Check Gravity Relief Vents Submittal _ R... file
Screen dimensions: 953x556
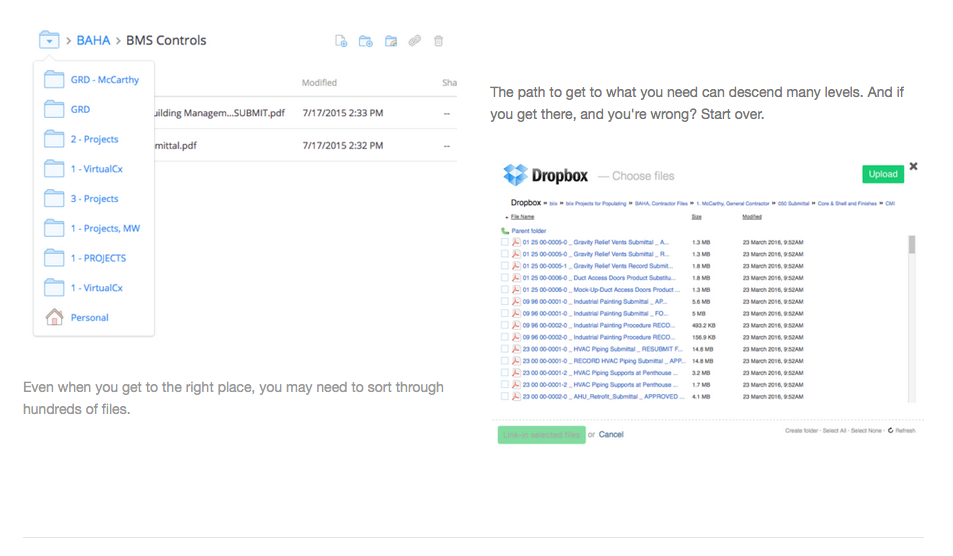(x=504, y=254)
